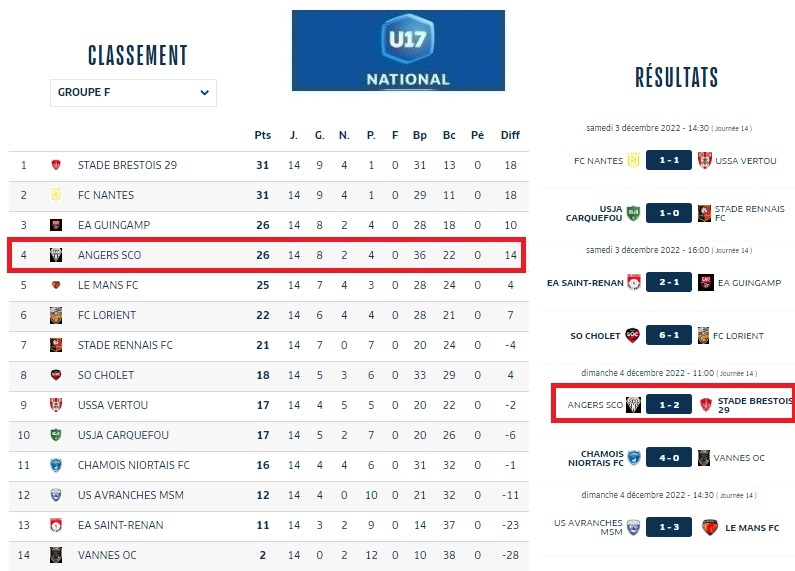Click the SO Cholet crest in standings
795x571 pixels.
pos(56,375)
